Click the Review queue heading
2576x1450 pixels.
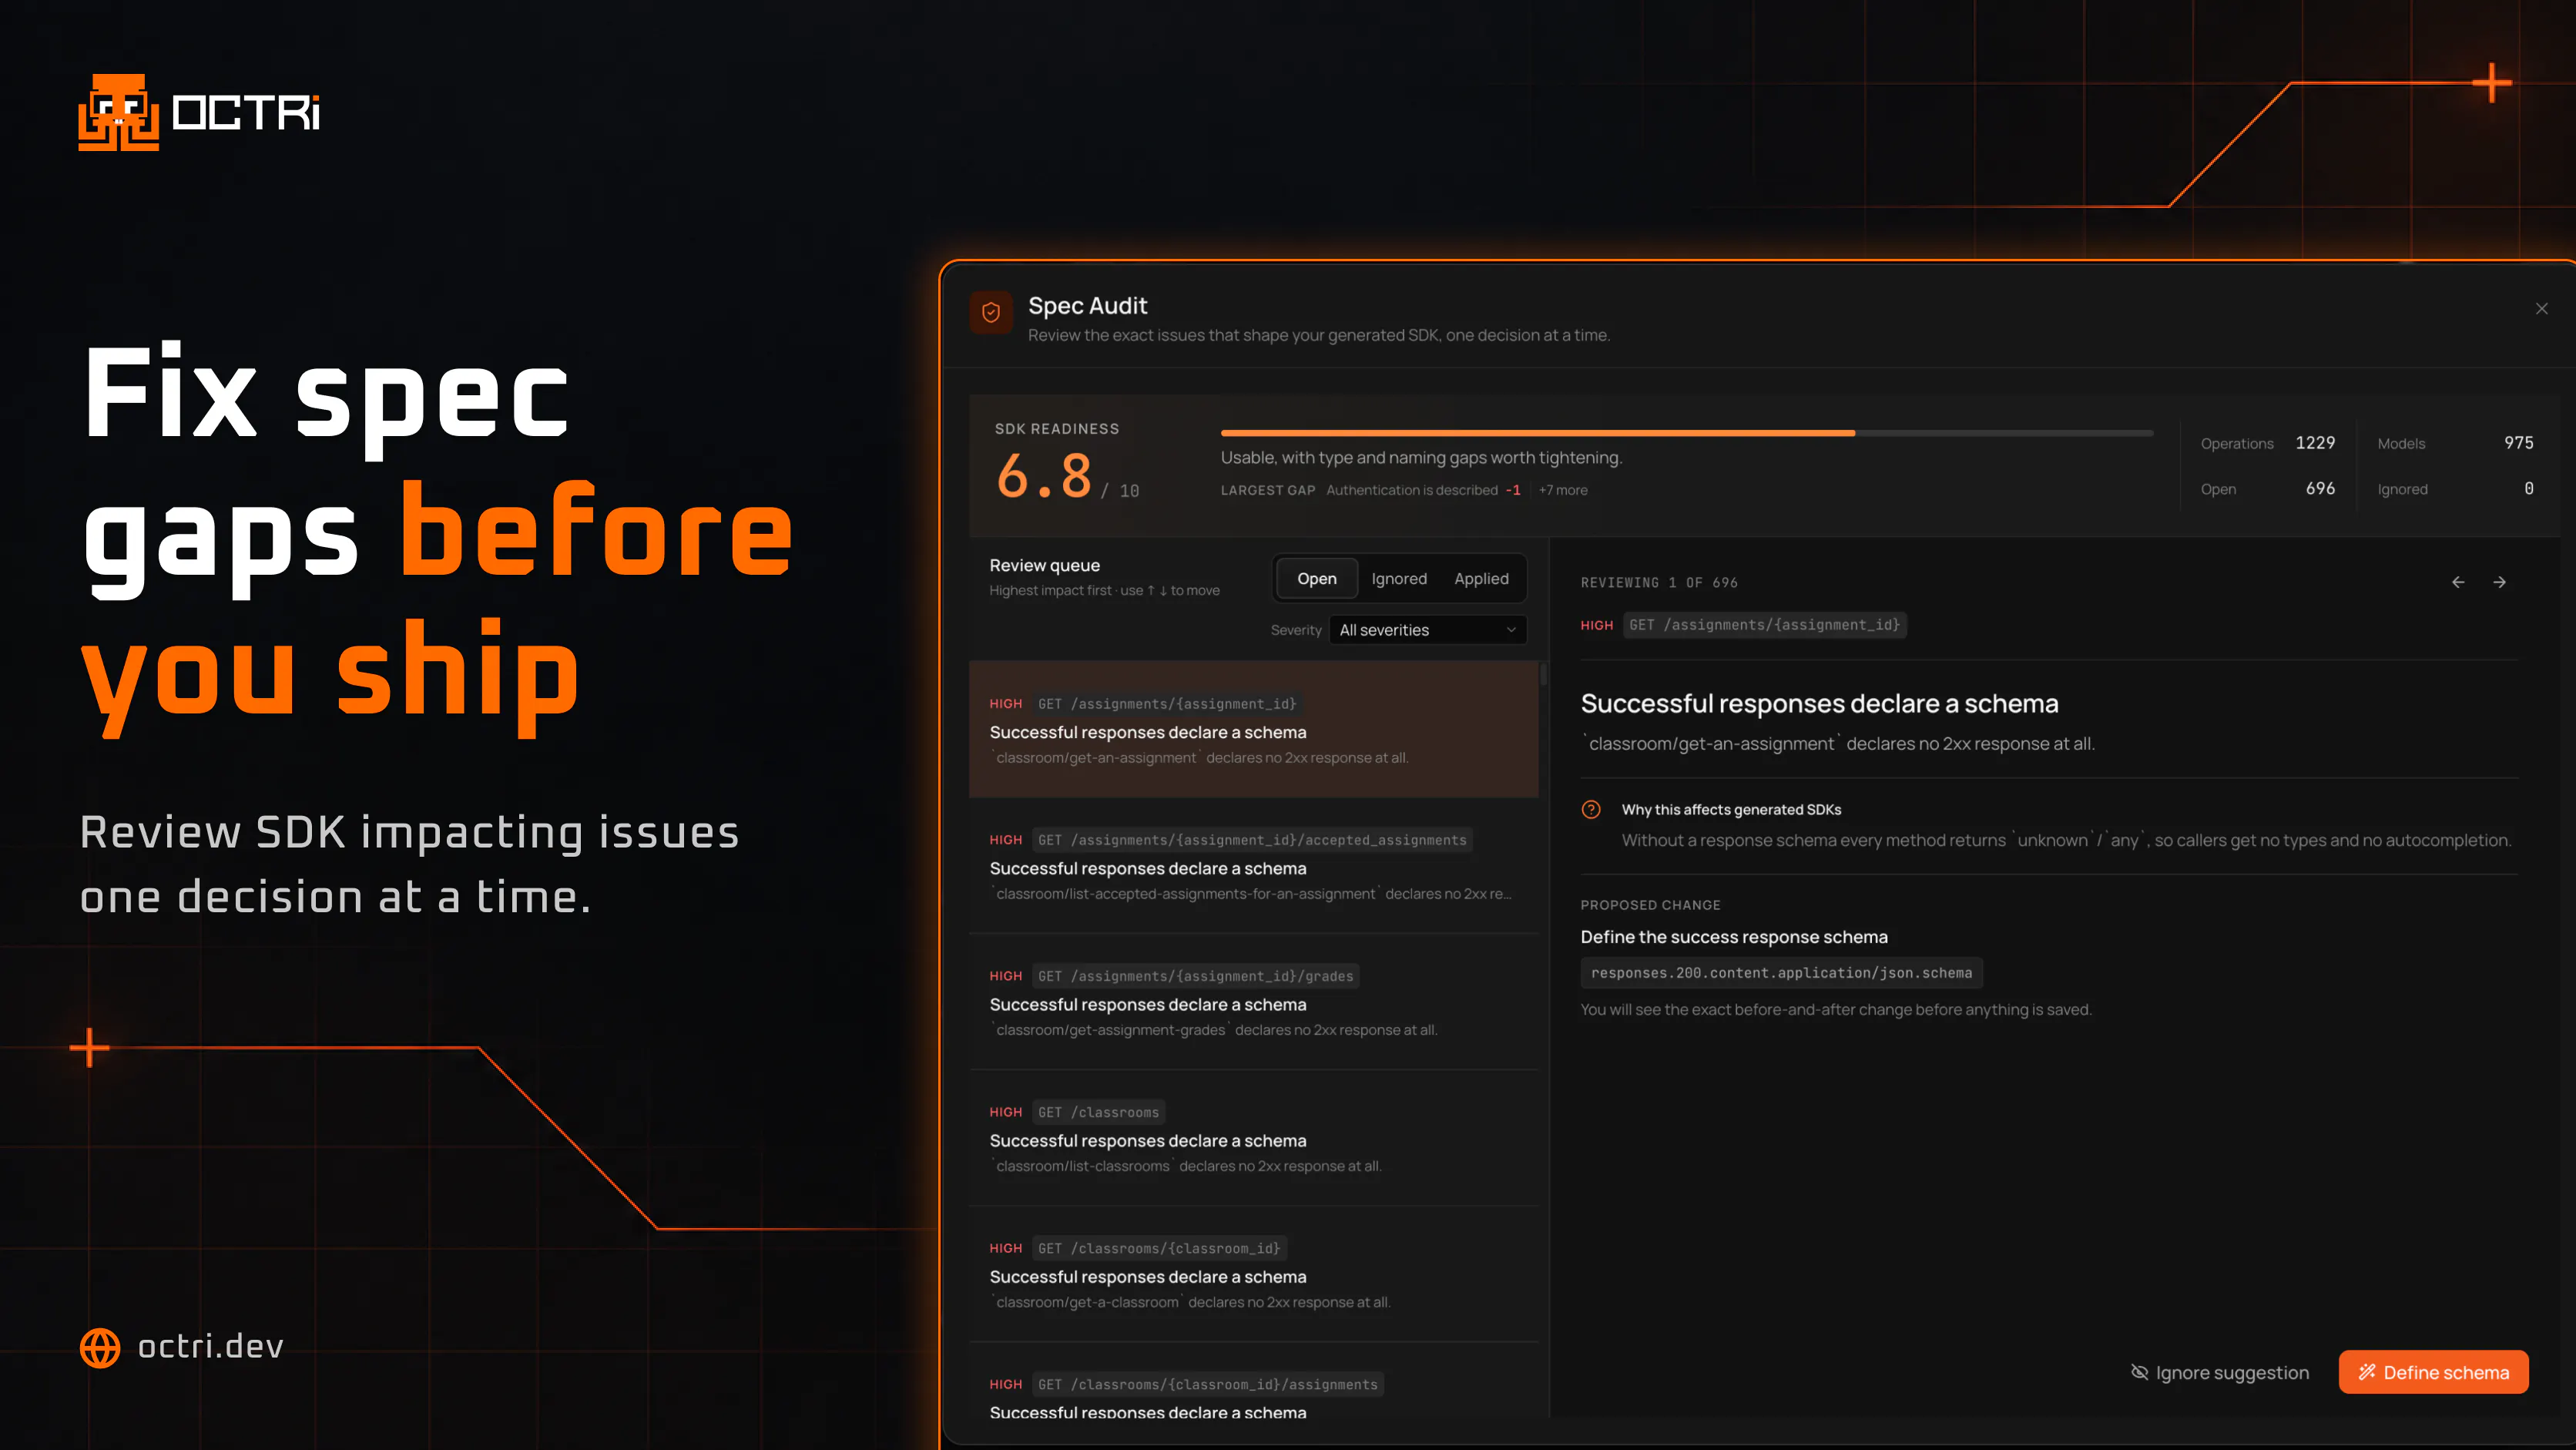[x=1044, y=565]
